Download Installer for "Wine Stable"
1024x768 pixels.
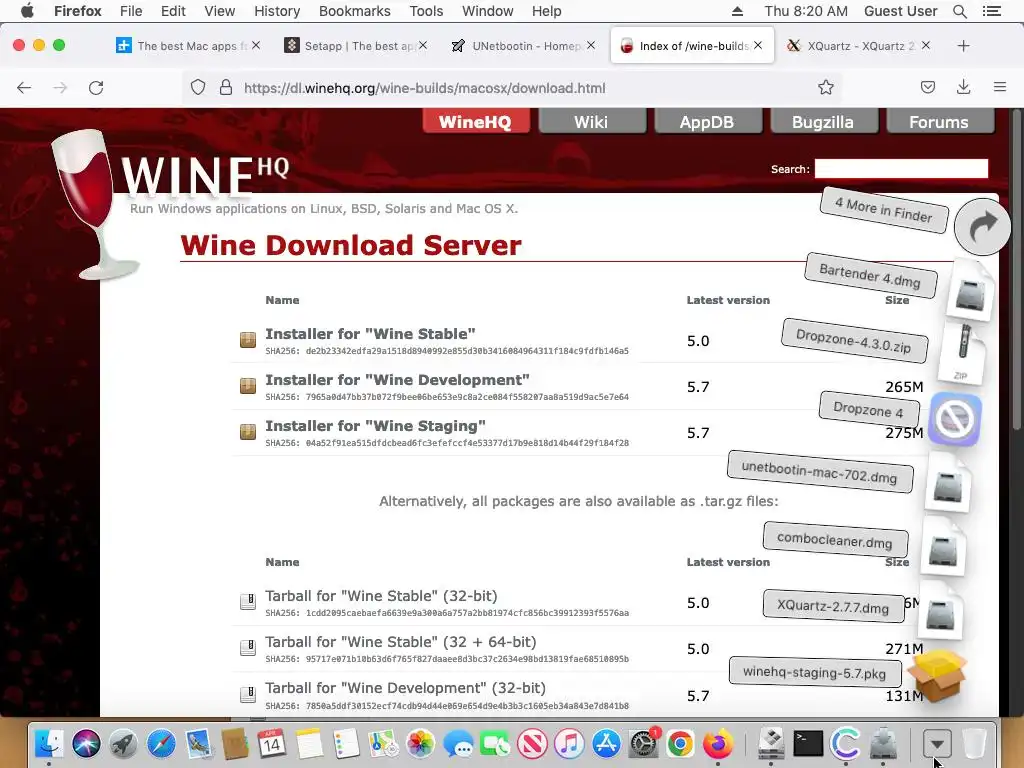click(x=370, y=334)
